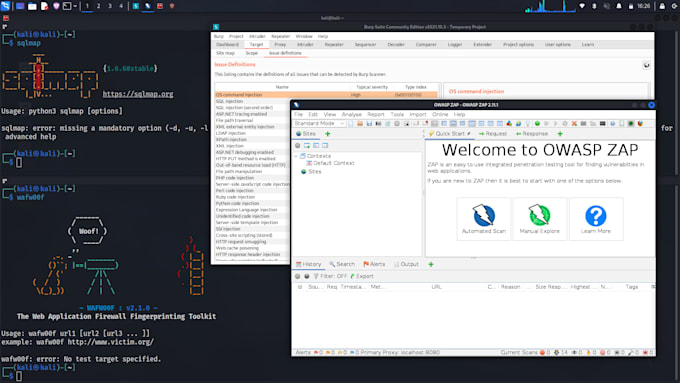Switch to workspace 2 in top panel
Image resolution: width=680 pixels, height=383 pixels.
(x=98, y=6)
